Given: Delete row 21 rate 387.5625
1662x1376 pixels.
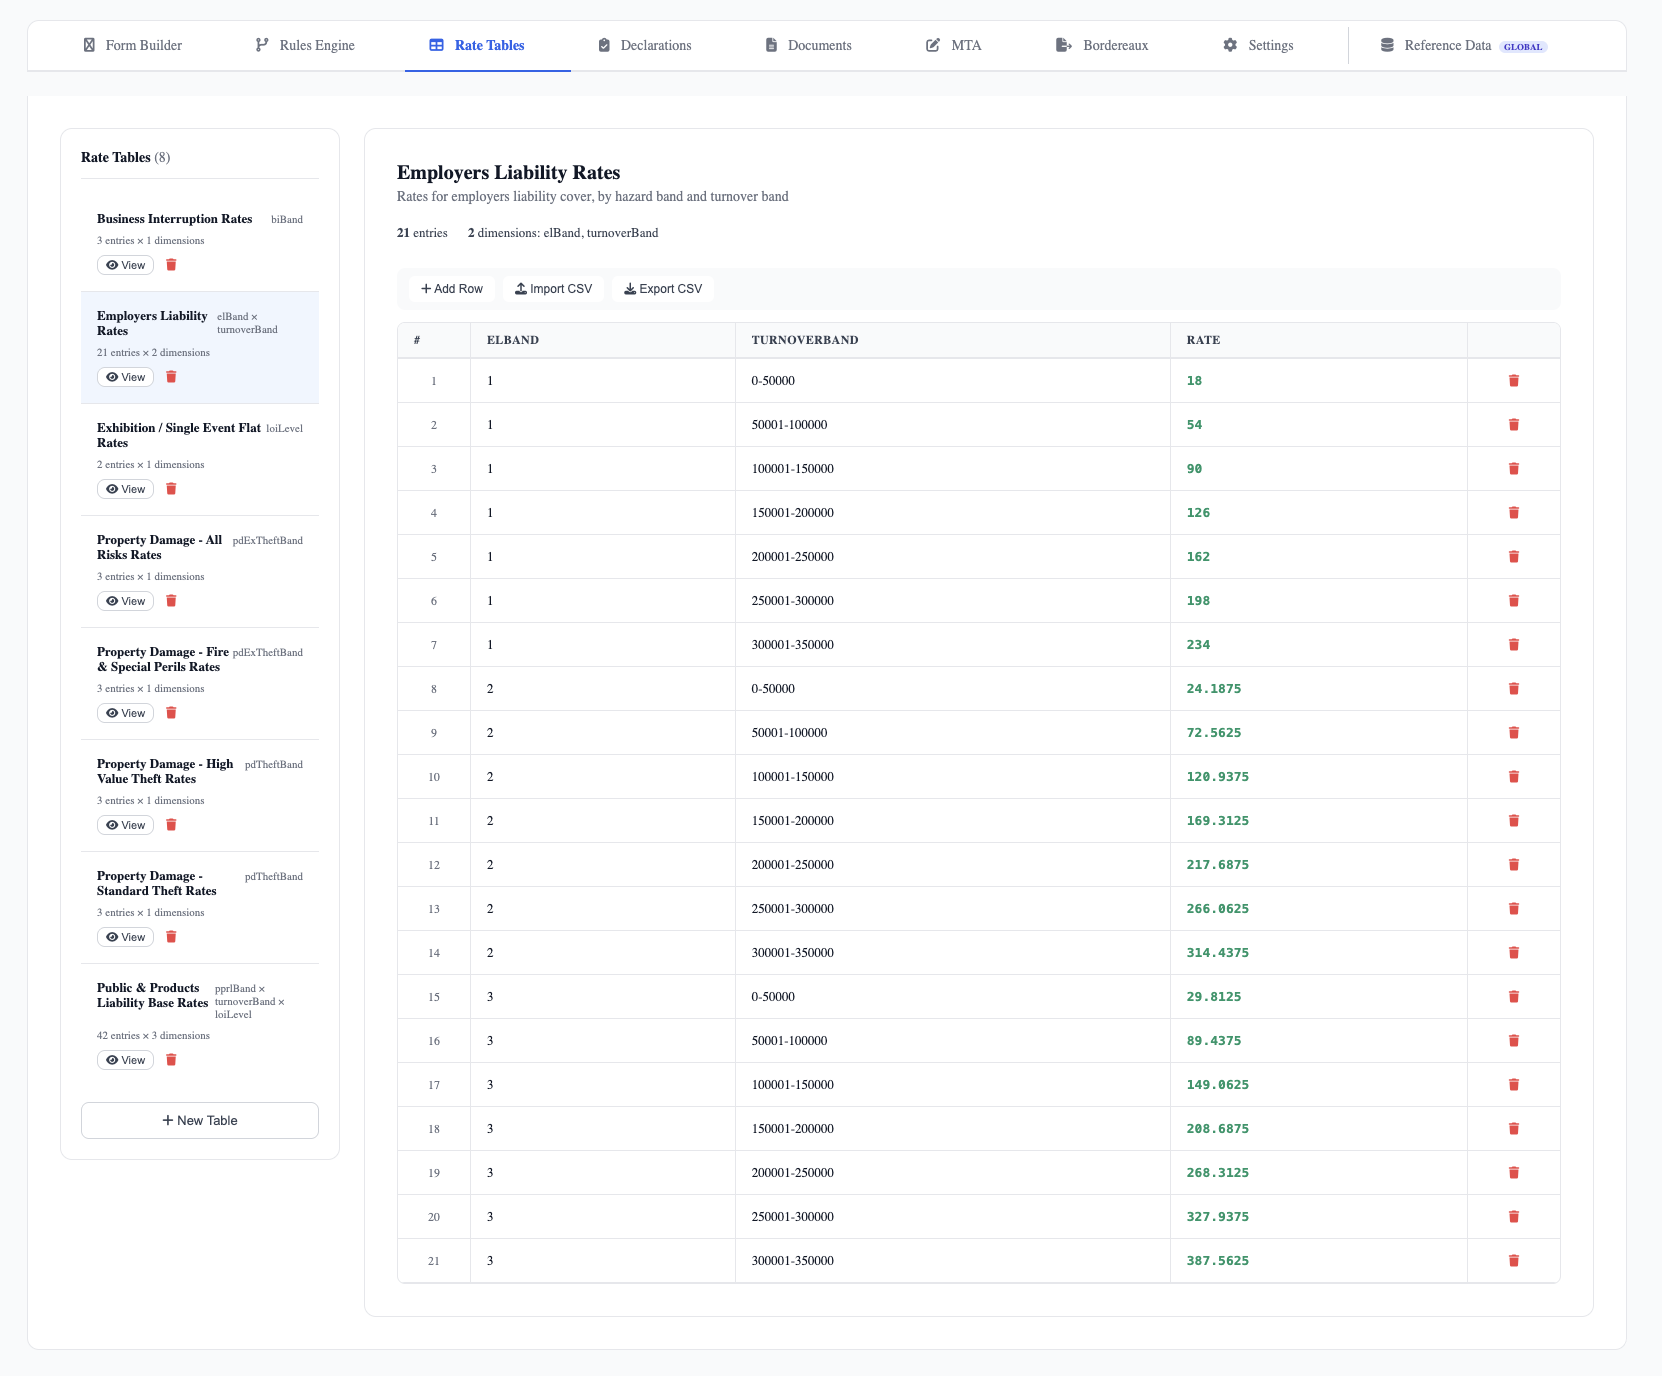Looking at the screenshot, I should 1514,1261.
